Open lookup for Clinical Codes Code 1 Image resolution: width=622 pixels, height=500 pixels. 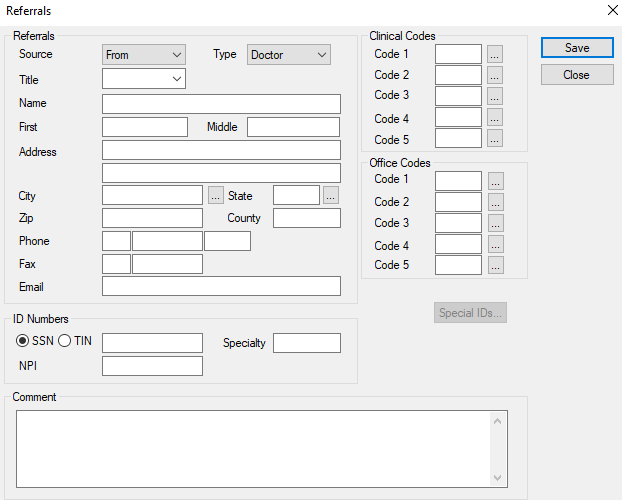(x=495, y=54)
